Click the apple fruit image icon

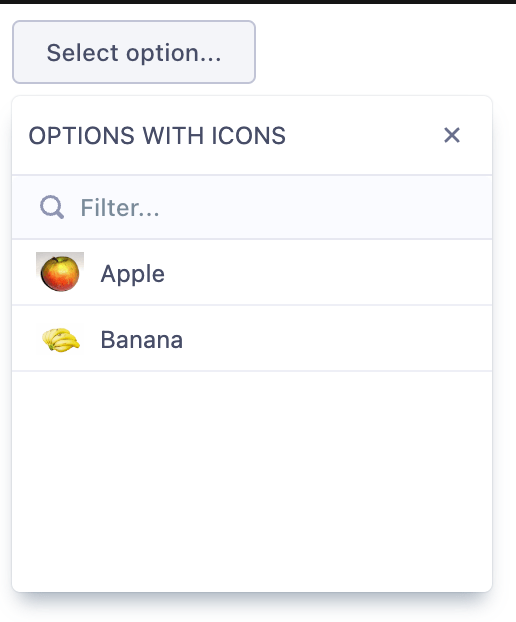pos(60,272)
